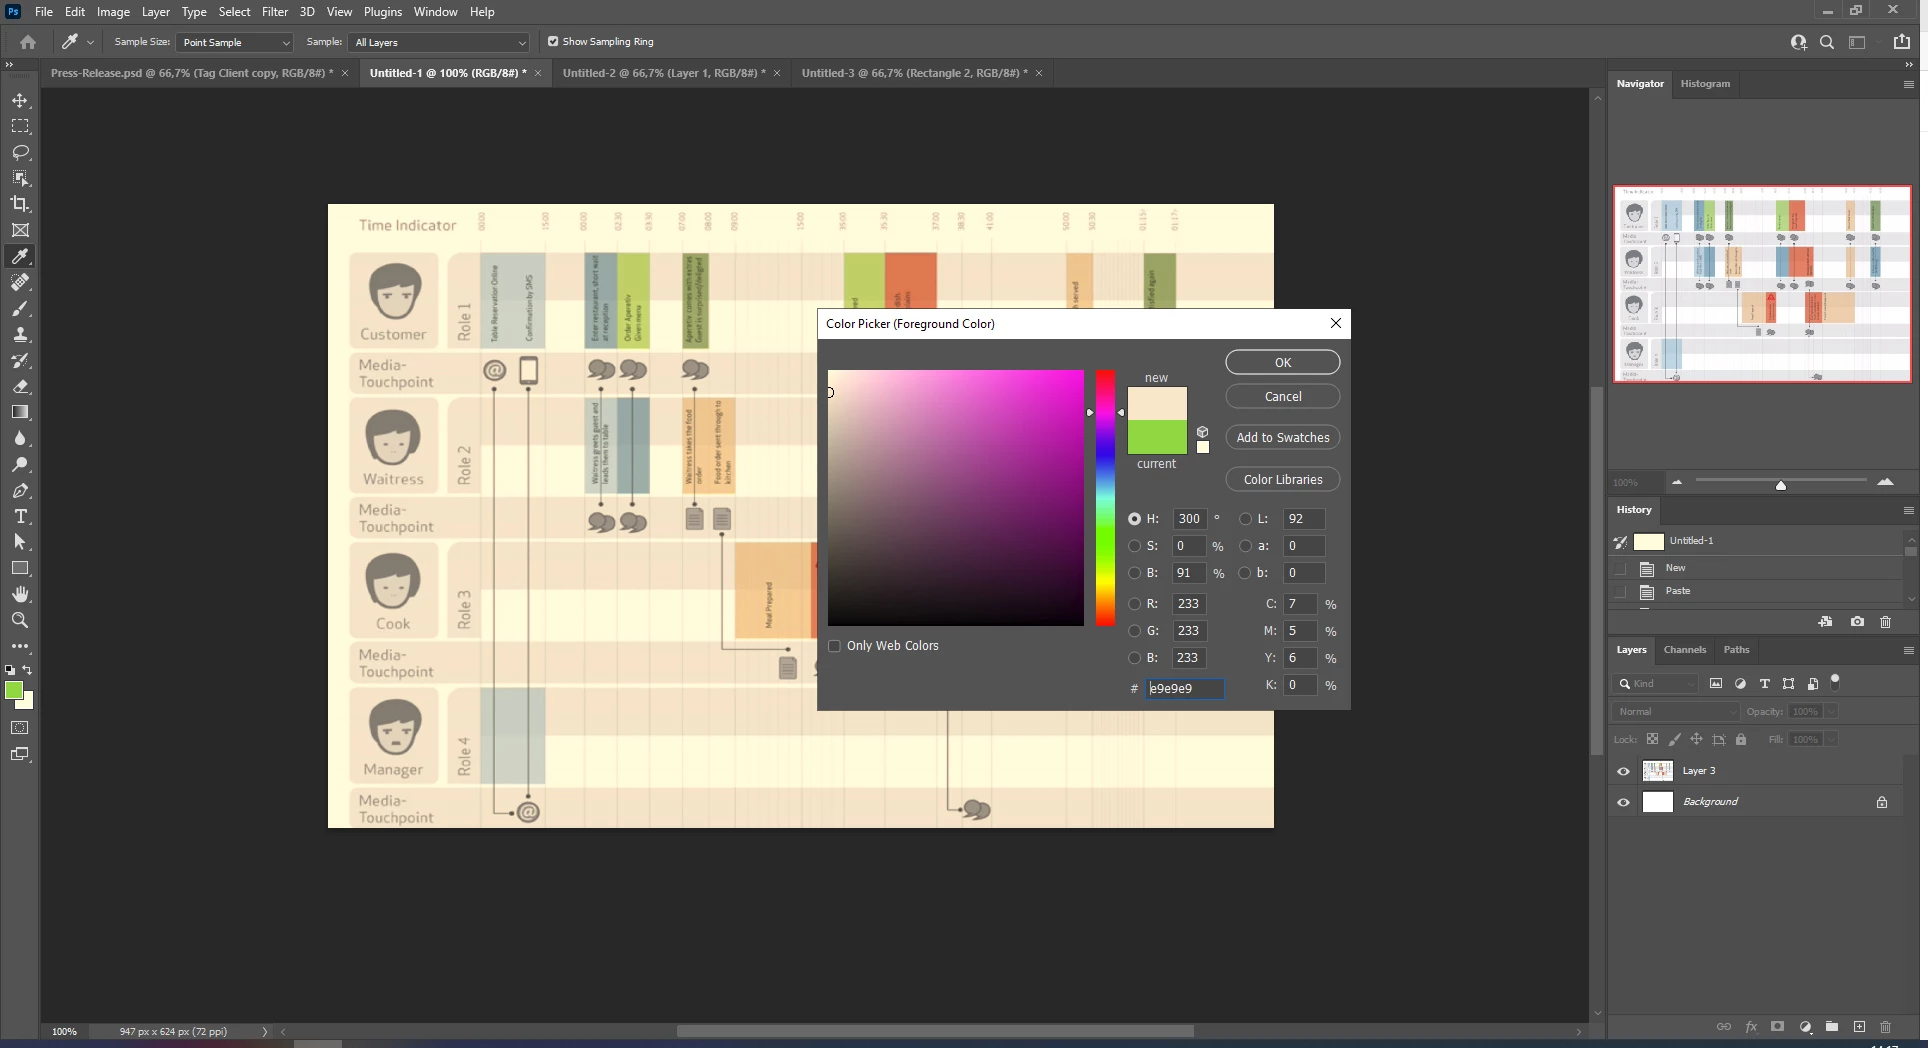The width and height of the screenshot is (1928, 1048).
Task: Select the Move tool
Action: pos(20,101)
